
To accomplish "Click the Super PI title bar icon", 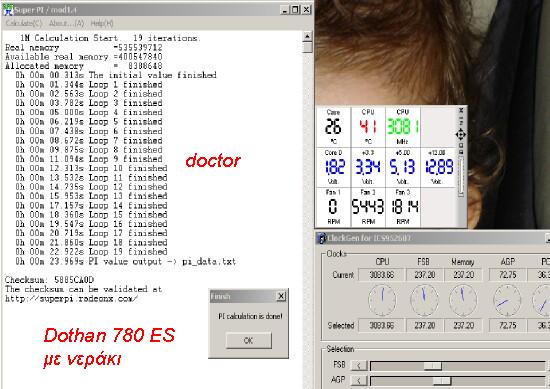I will tap(8, 9).
